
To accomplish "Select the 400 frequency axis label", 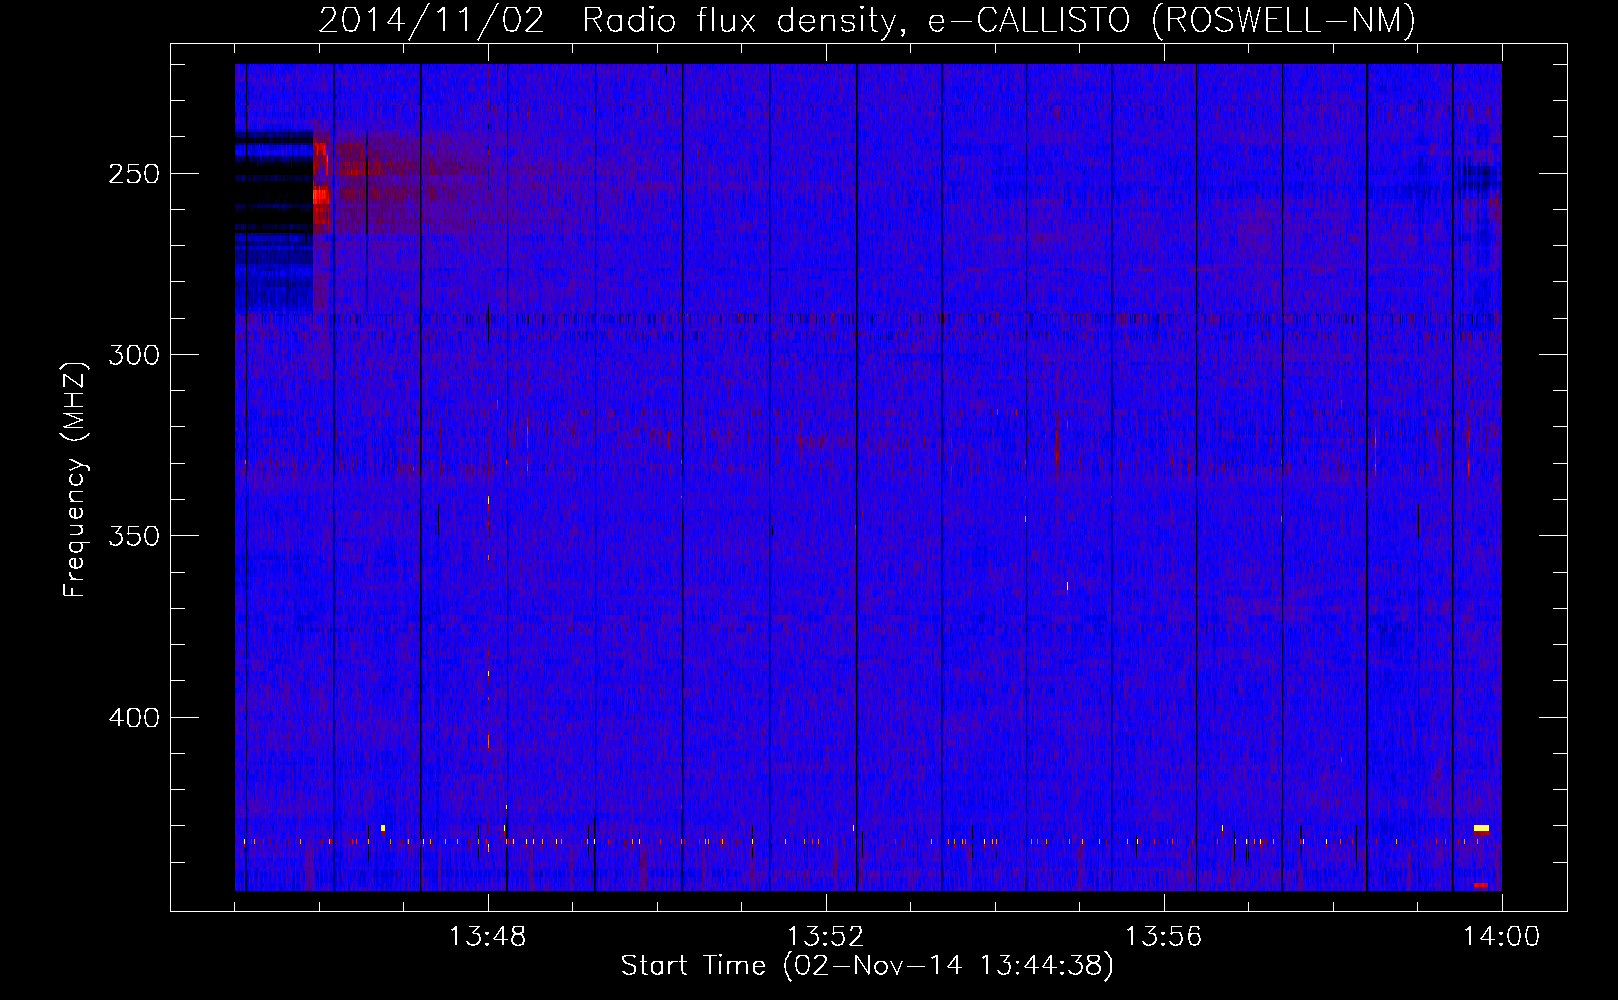I will pos(133,718).
